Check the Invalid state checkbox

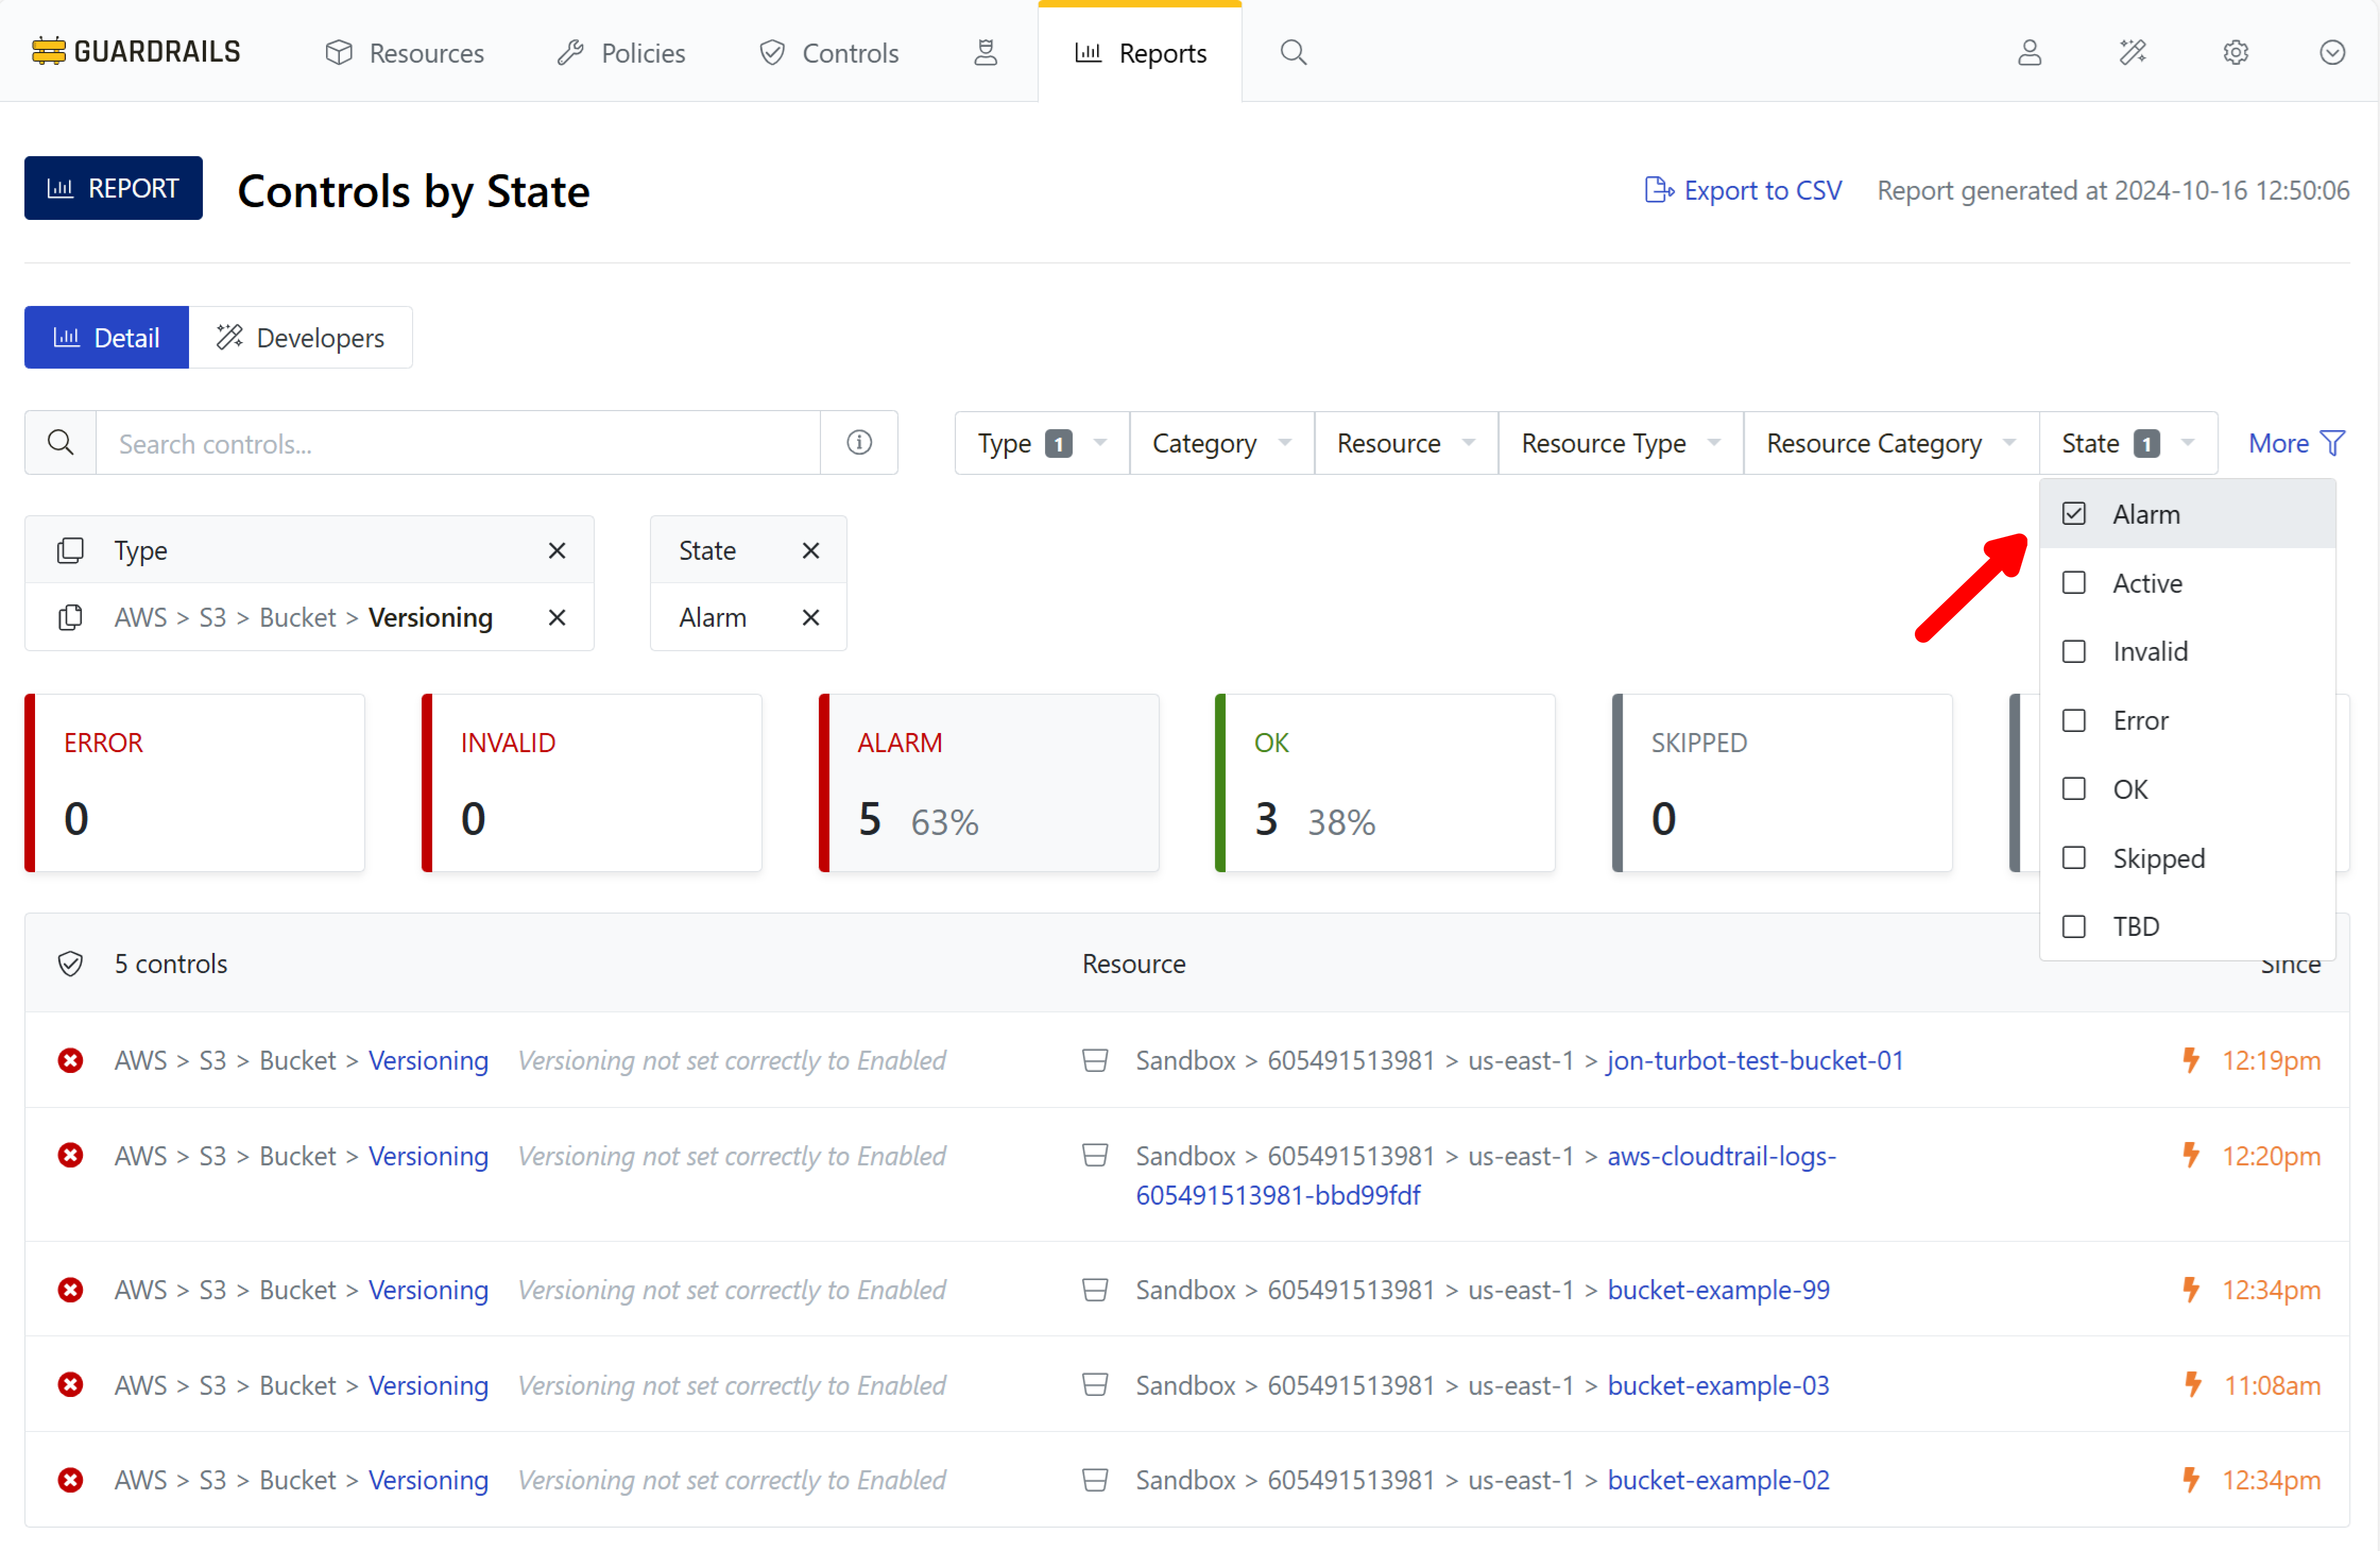pos(2074,652)
